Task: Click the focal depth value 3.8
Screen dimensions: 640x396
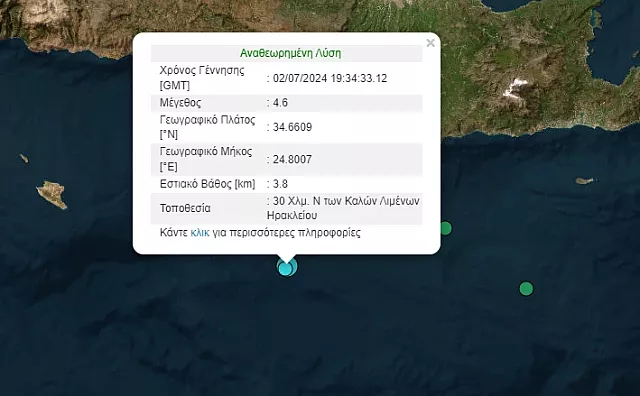Action: pyautogui.click(x=280, y=184)
